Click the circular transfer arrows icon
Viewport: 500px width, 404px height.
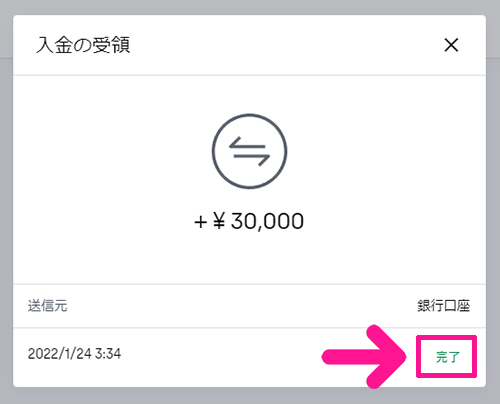pos(249,151)
